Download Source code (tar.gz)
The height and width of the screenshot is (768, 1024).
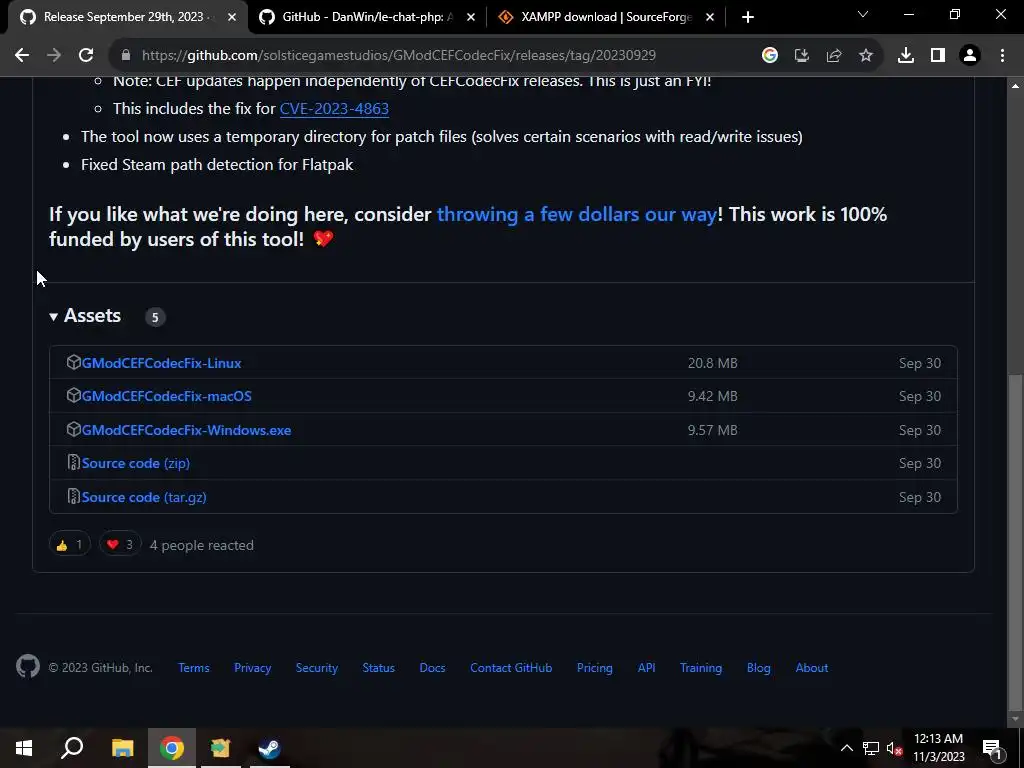click(144, 497)
